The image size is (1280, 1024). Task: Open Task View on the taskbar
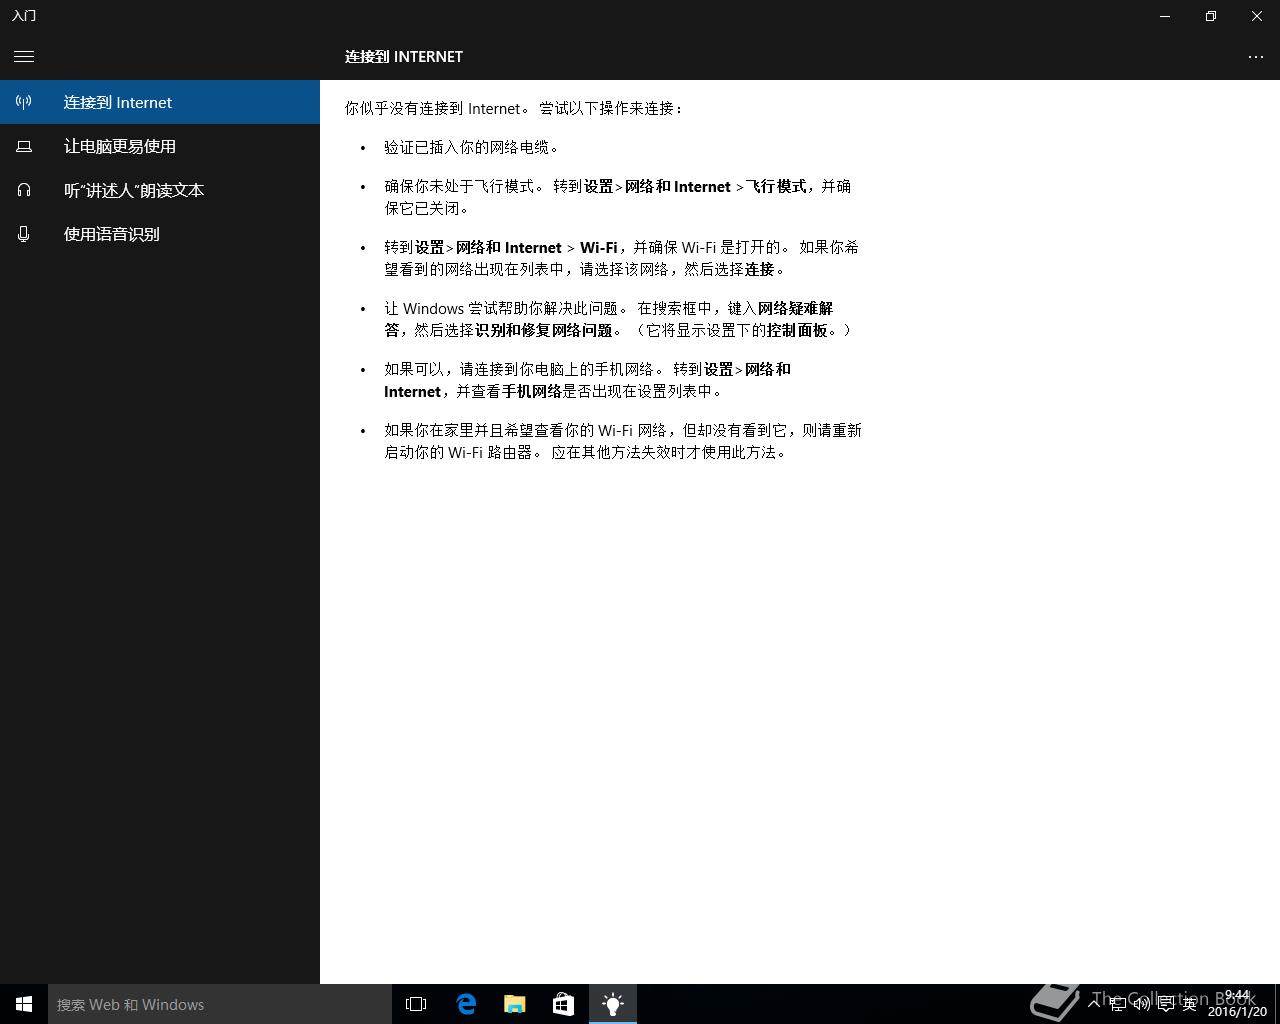click(x=416, y=1004)
